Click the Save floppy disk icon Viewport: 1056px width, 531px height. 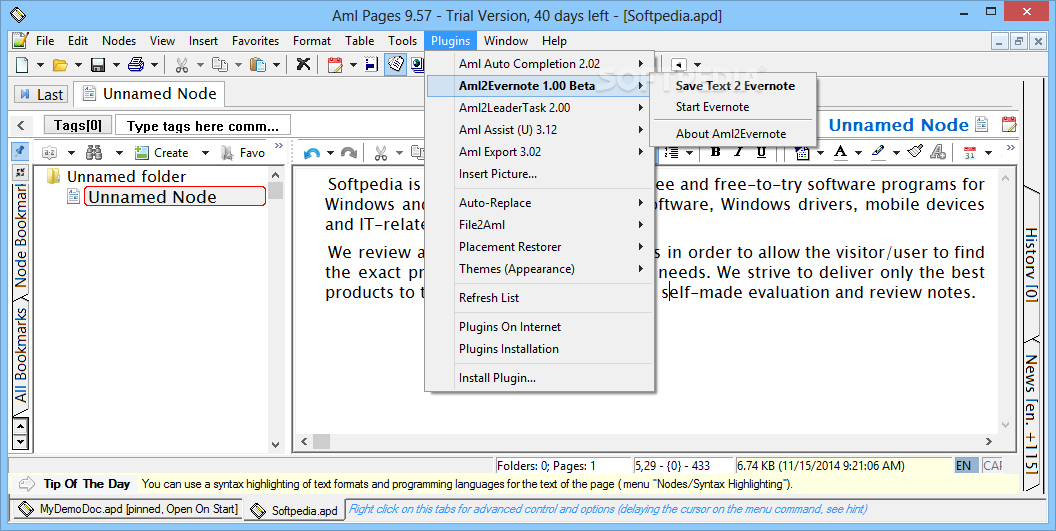98,65
